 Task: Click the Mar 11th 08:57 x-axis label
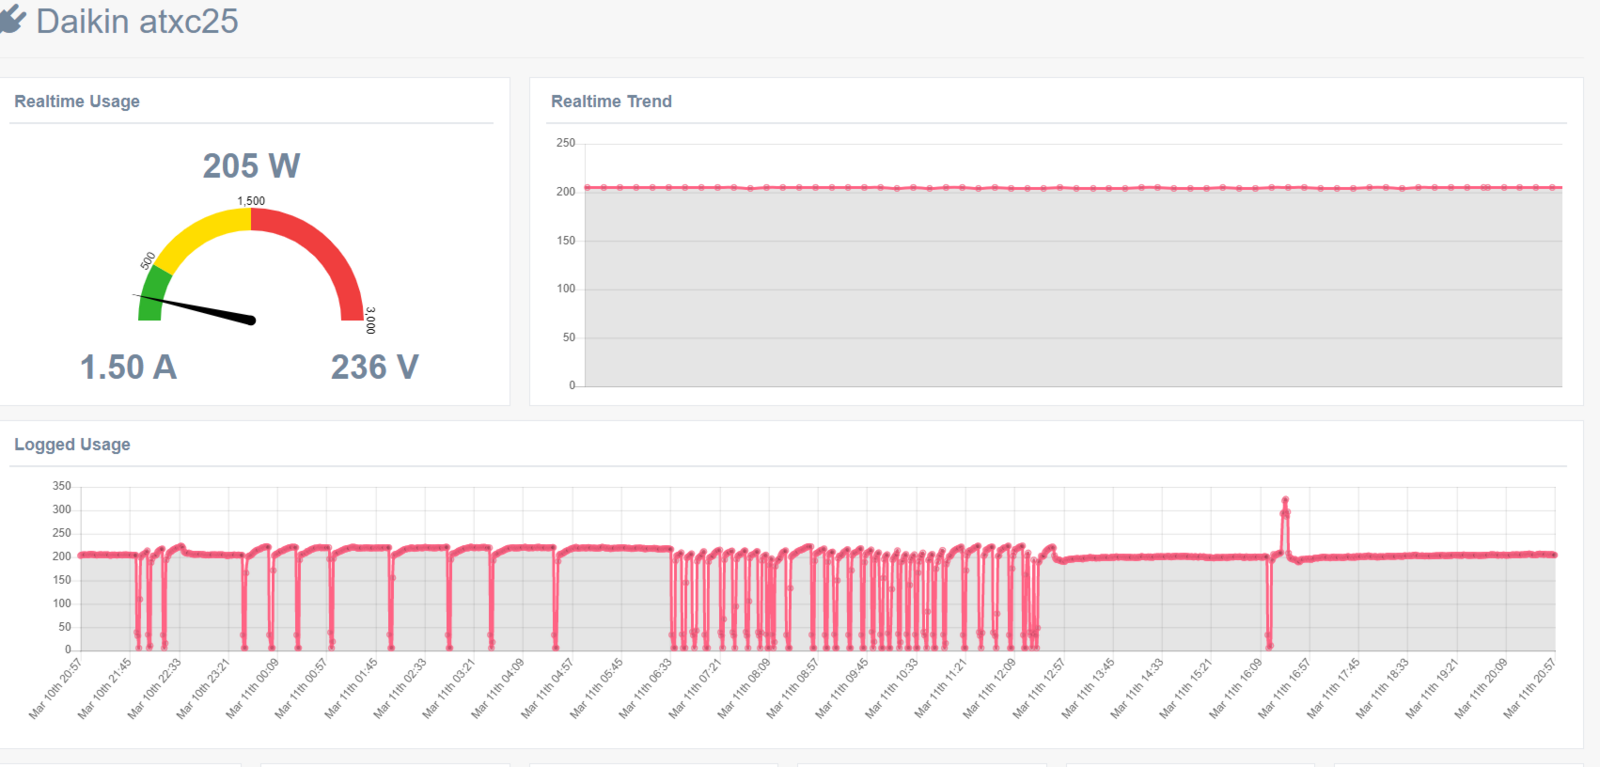793,688
